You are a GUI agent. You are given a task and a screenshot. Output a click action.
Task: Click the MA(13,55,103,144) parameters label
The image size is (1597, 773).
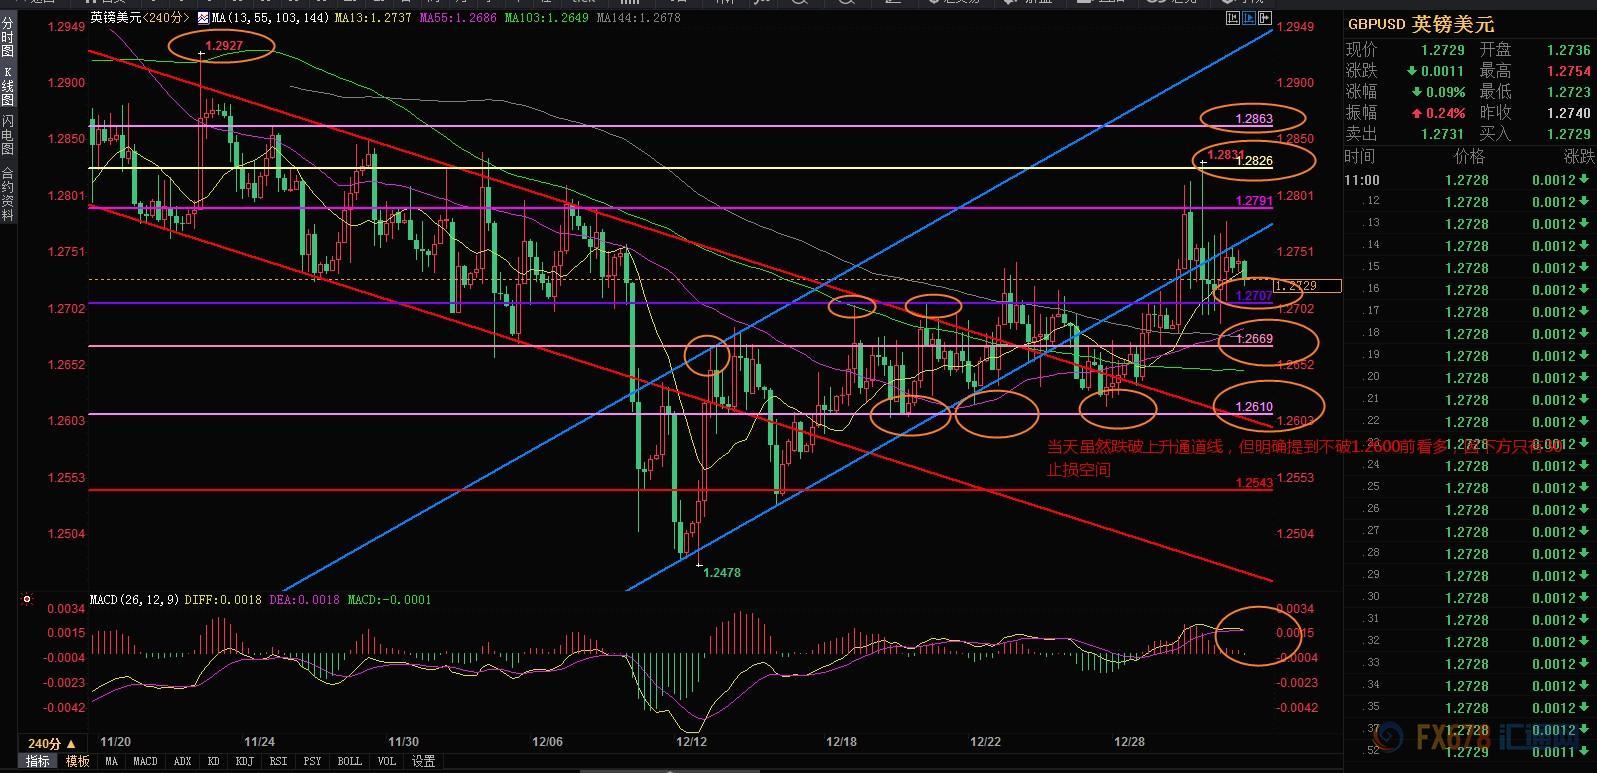point(270,18)
